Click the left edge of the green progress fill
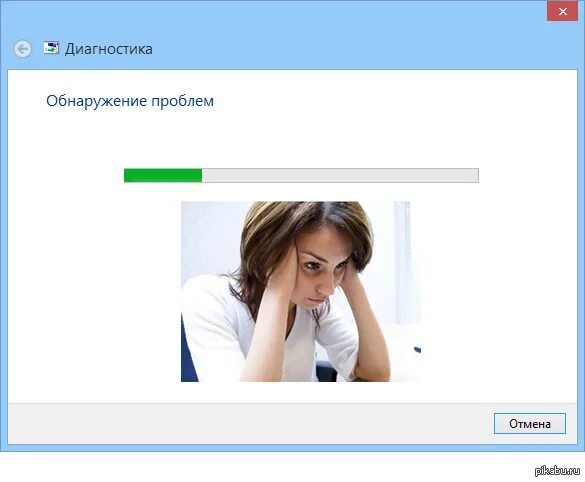The width and height of the screenshot is (585, 482). tap(126, 175)
